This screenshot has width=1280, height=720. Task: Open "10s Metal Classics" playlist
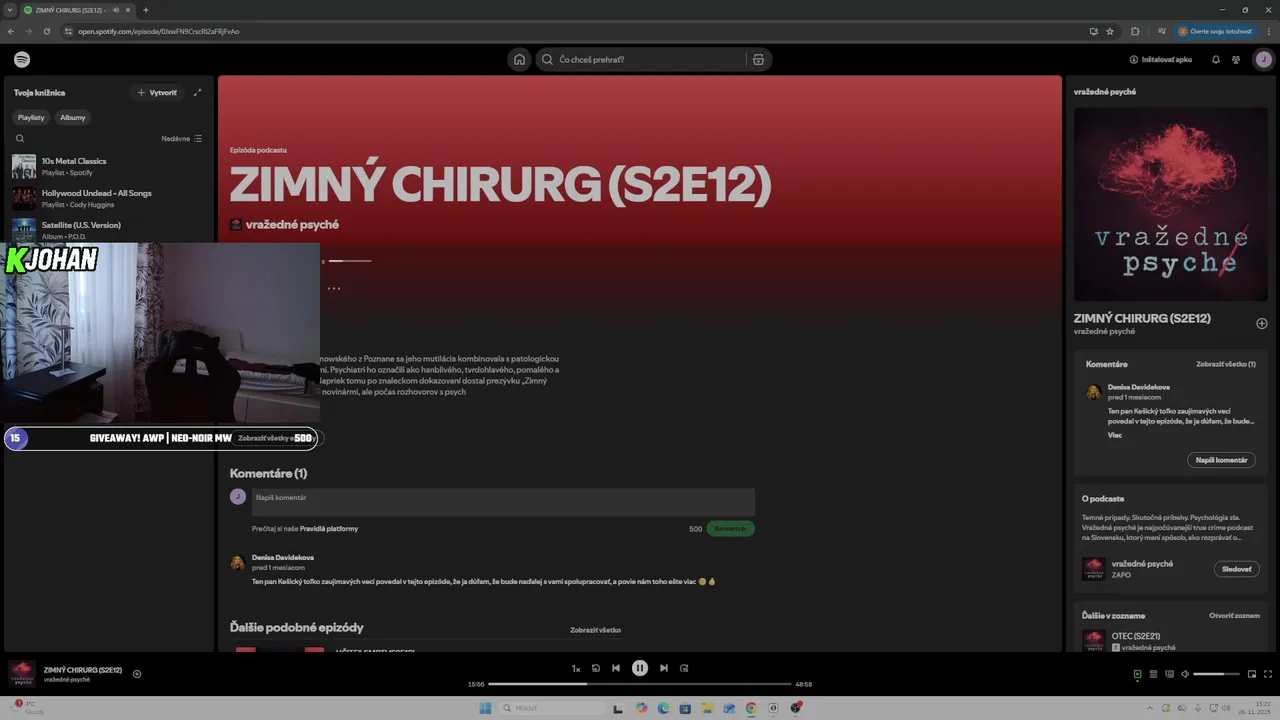(x=108, y=166)
